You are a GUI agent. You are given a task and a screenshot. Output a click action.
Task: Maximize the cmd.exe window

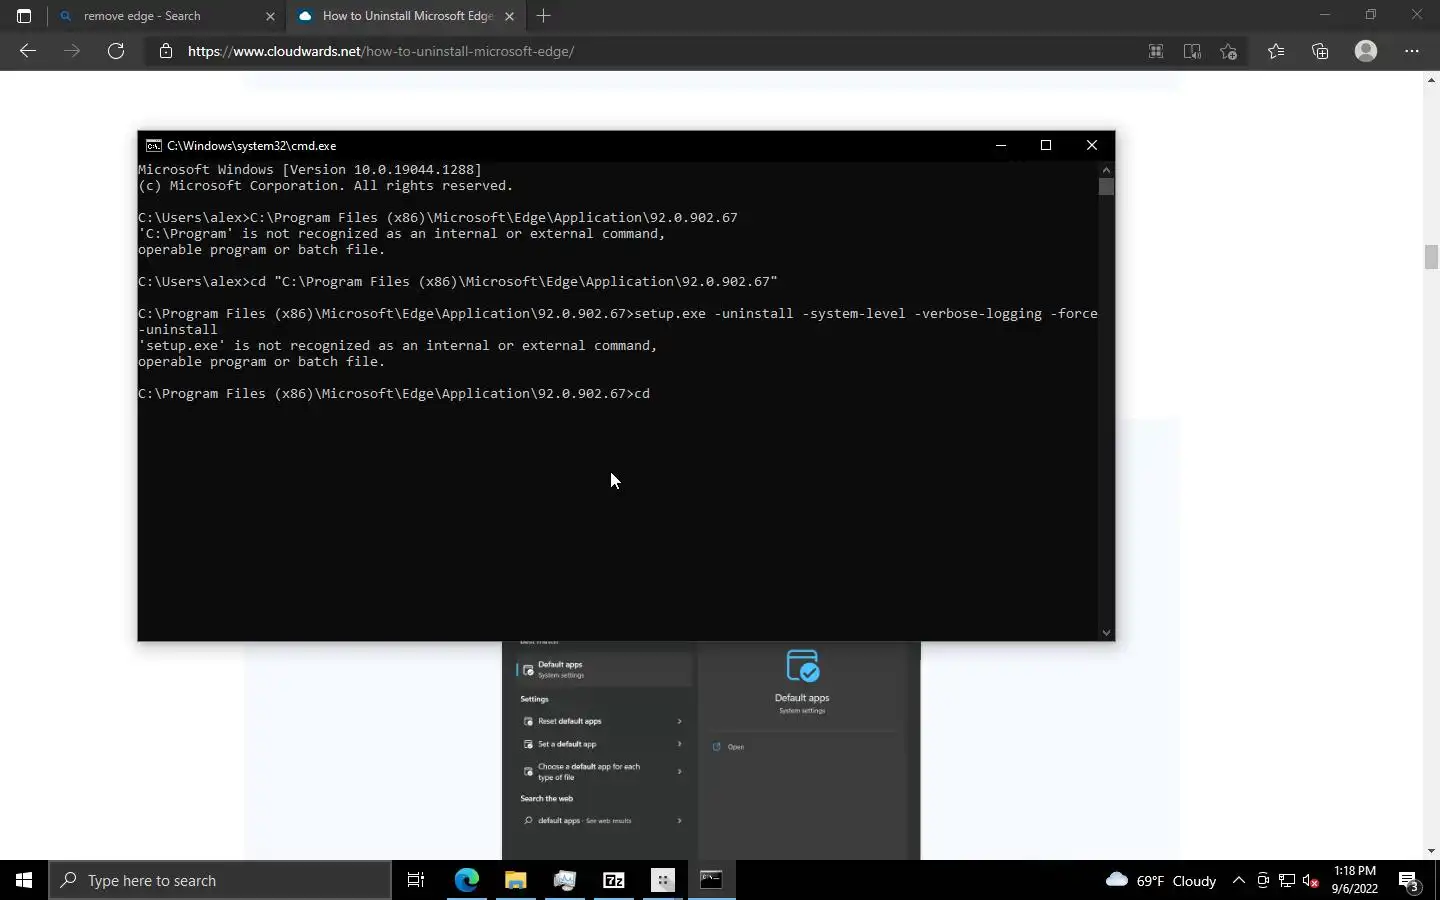pyautogui.click(x=1046, y=145)
